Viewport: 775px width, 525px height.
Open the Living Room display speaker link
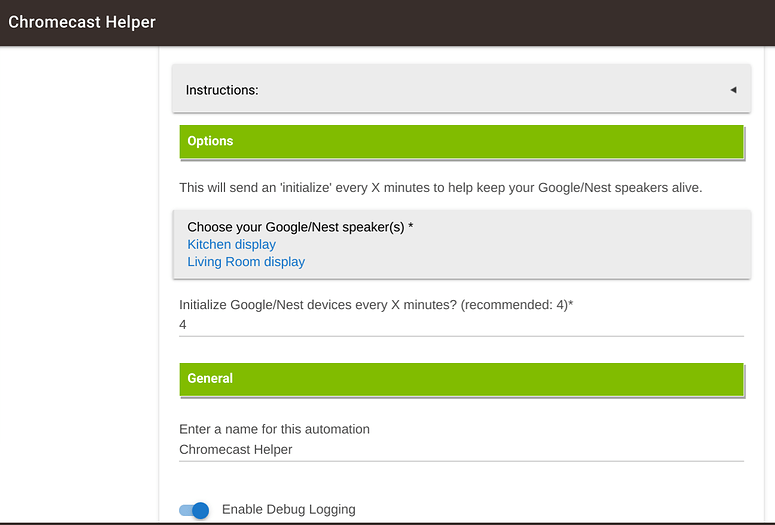click(246, 262)
